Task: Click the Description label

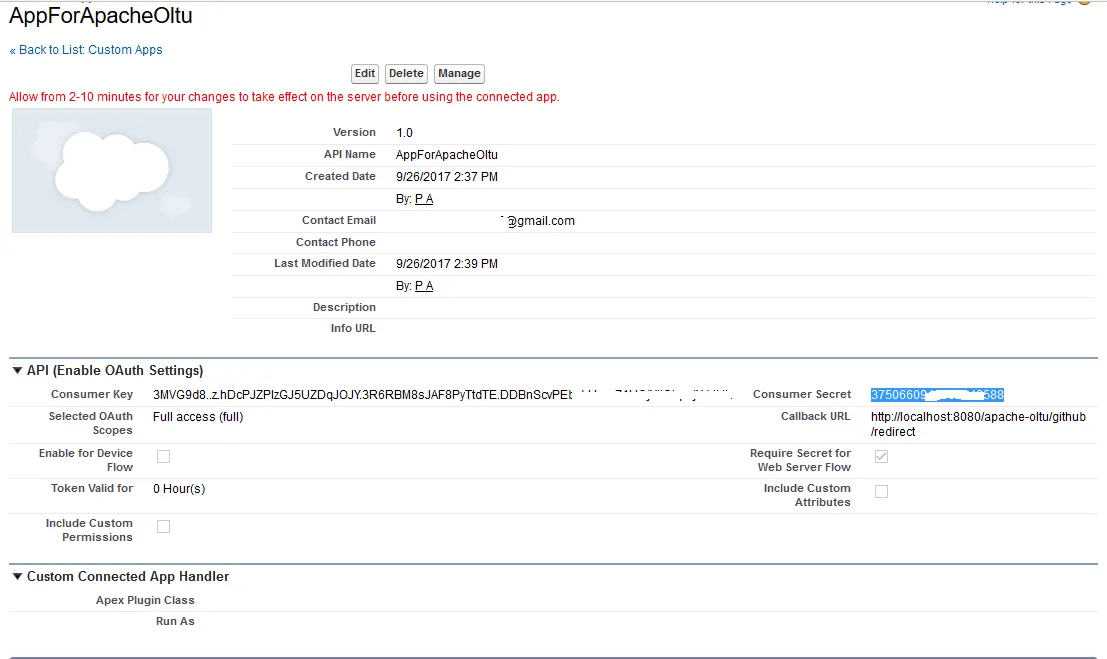Action: [344, 307]
